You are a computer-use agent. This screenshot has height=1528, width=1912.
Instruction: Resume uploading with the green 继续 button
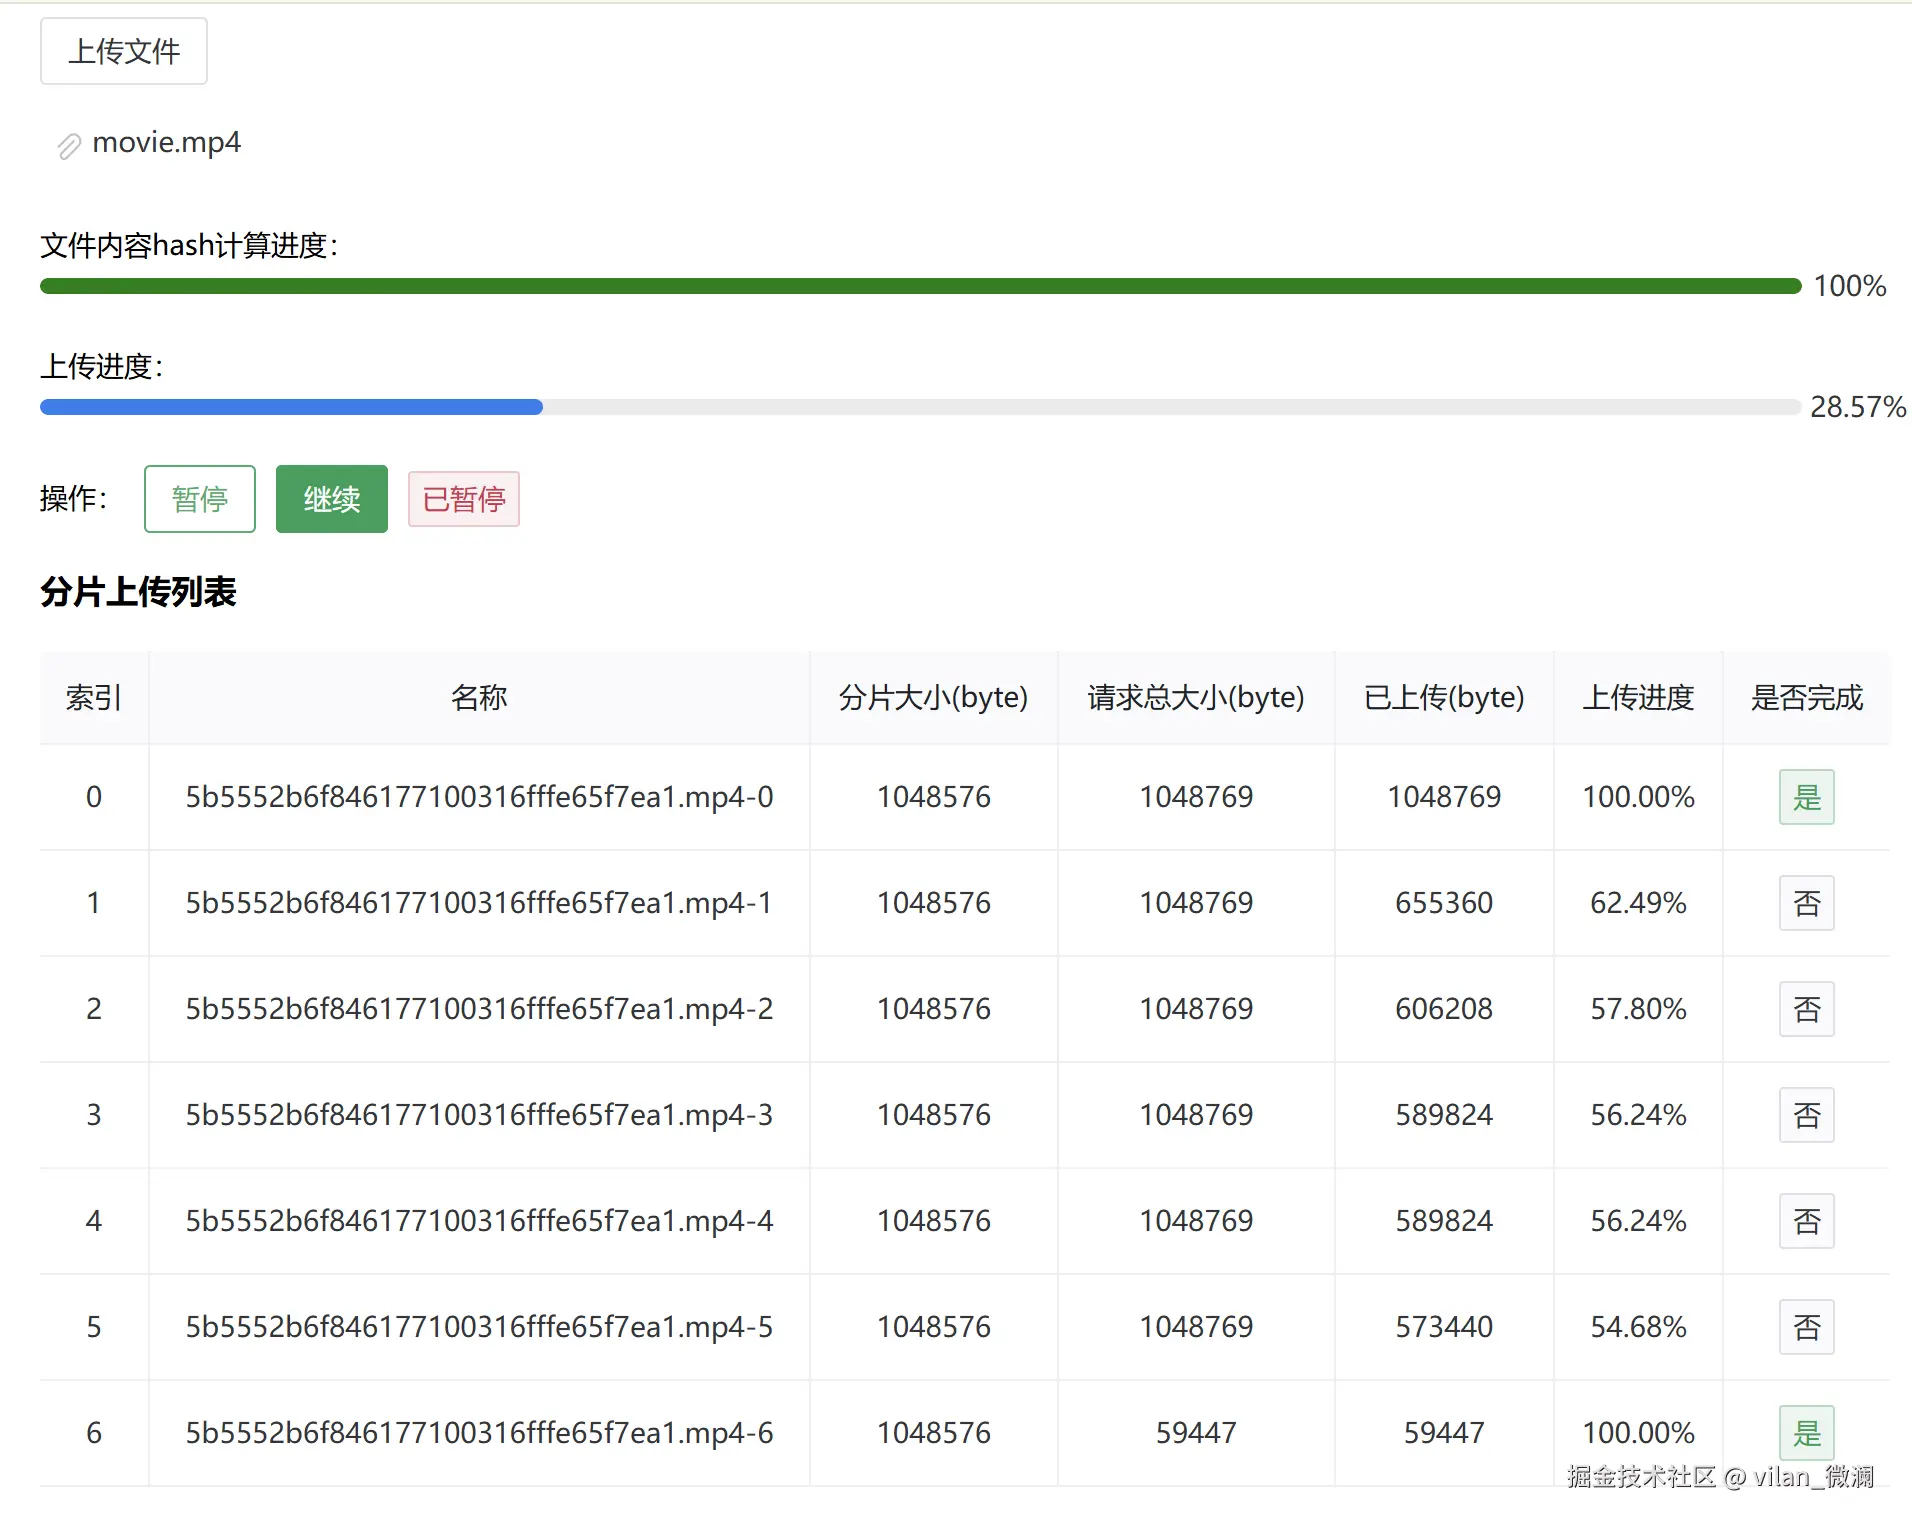(332, 499)
